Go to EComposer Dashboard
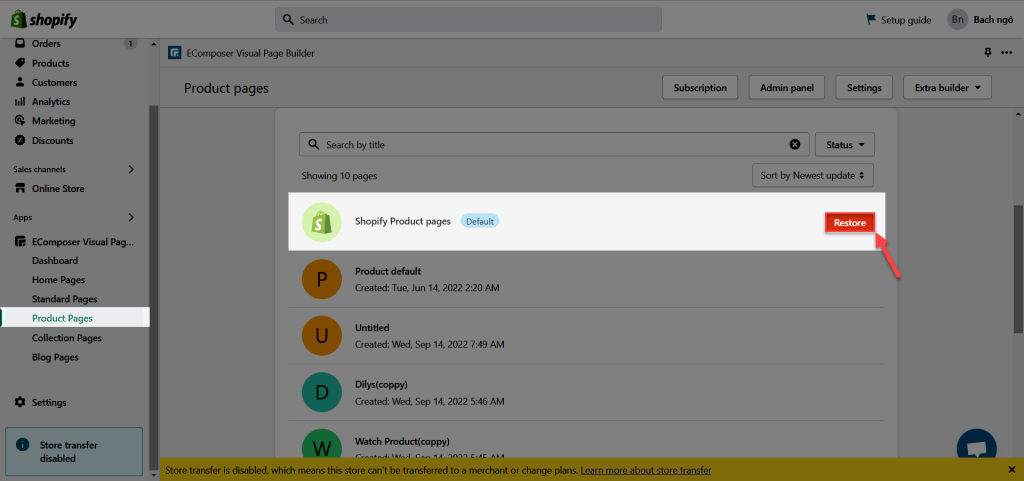Image resolution: width=1024 pixels, height=481 pixels. pyautogui.click(x=55, y=260)
